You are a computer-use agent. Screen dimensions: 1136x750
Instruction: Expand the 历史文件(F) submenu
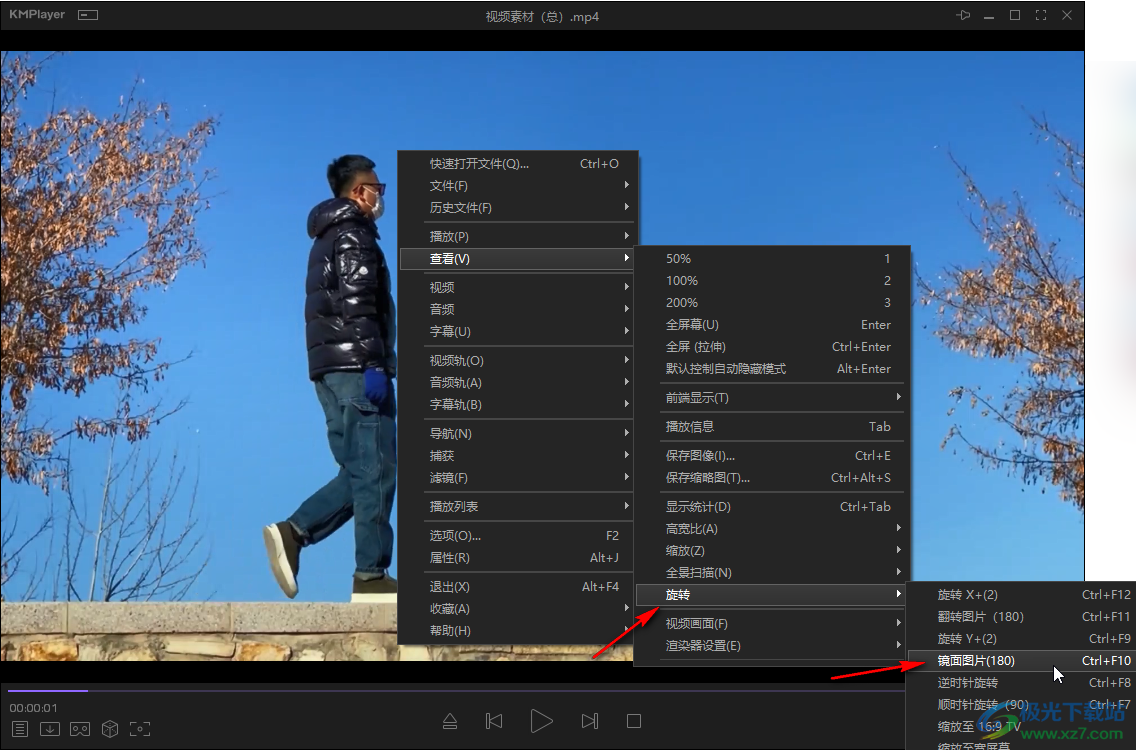[x=517, y=208]
